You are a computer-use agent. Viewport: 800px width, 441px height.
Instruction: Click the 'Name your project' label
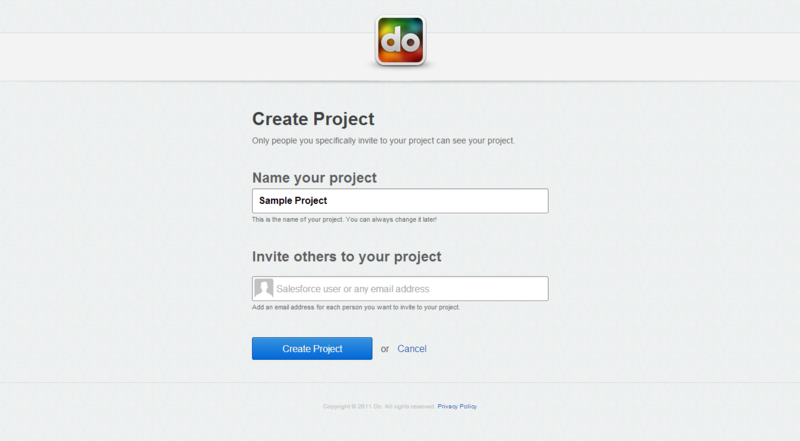tap(314, 178)
